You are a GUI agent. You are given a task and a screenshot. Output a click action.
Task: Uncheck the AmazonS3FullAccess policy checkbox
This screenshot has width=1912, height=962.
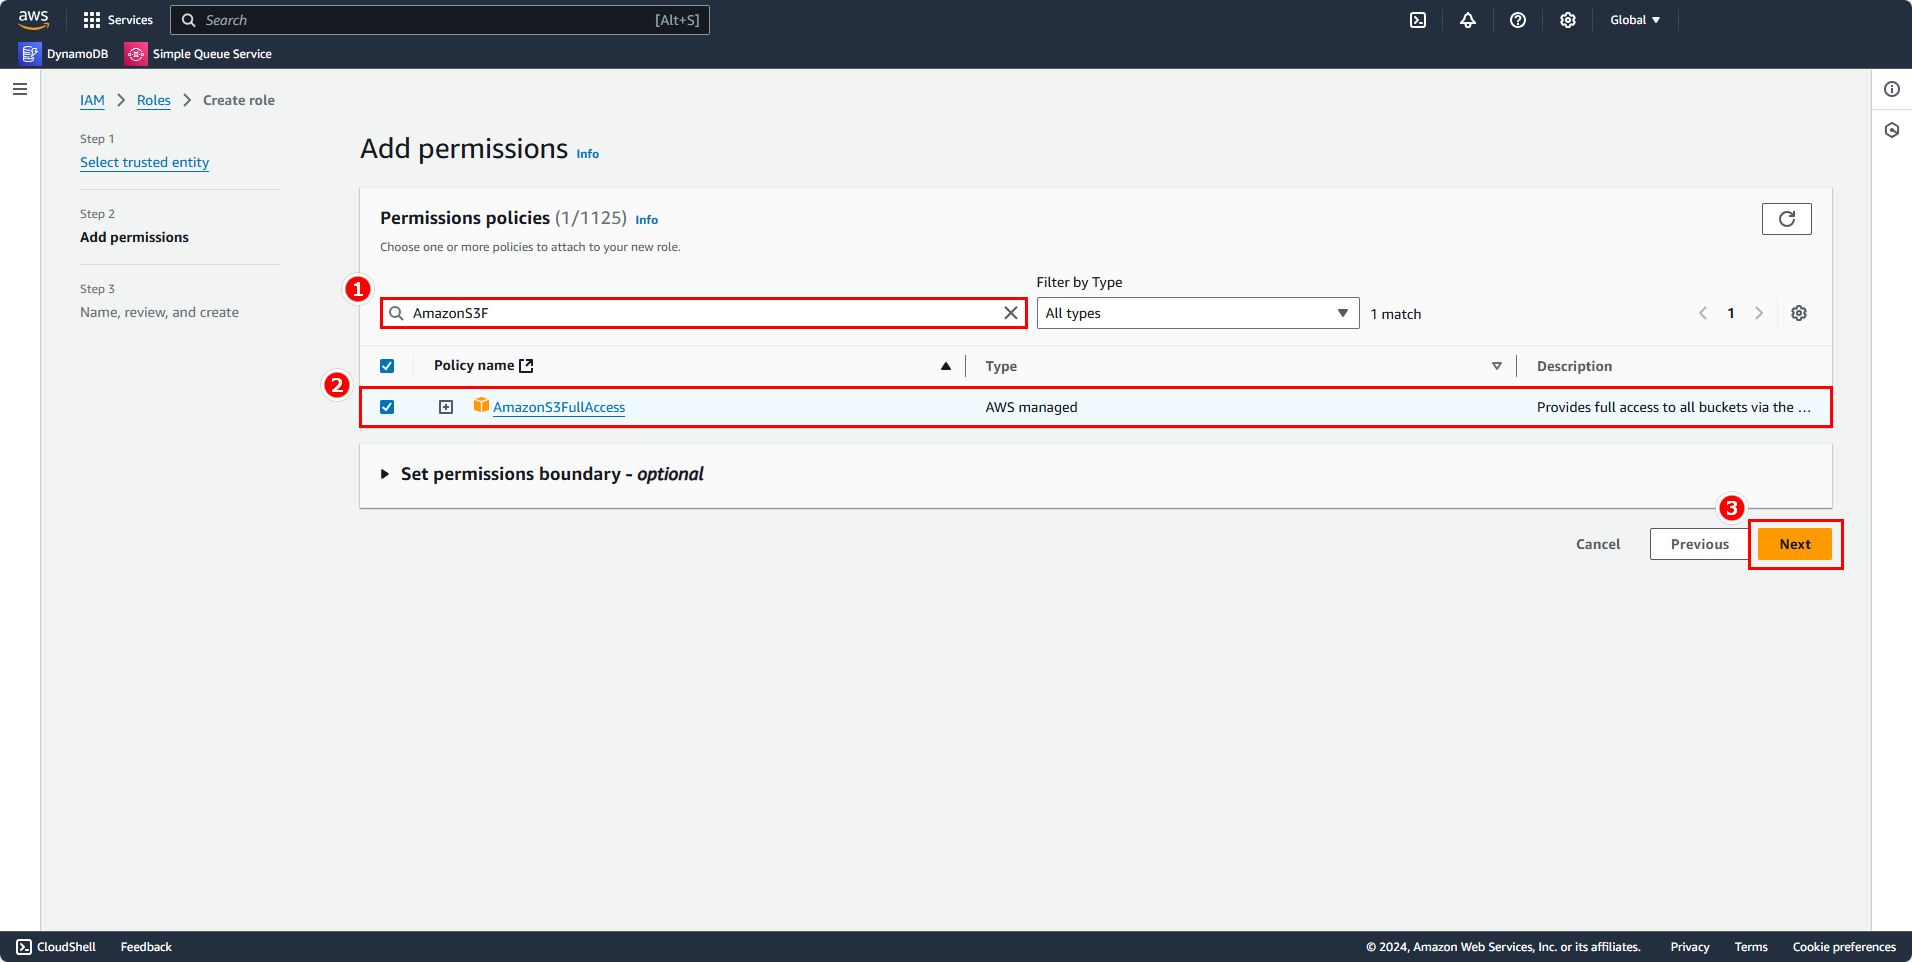coord(387,407)
